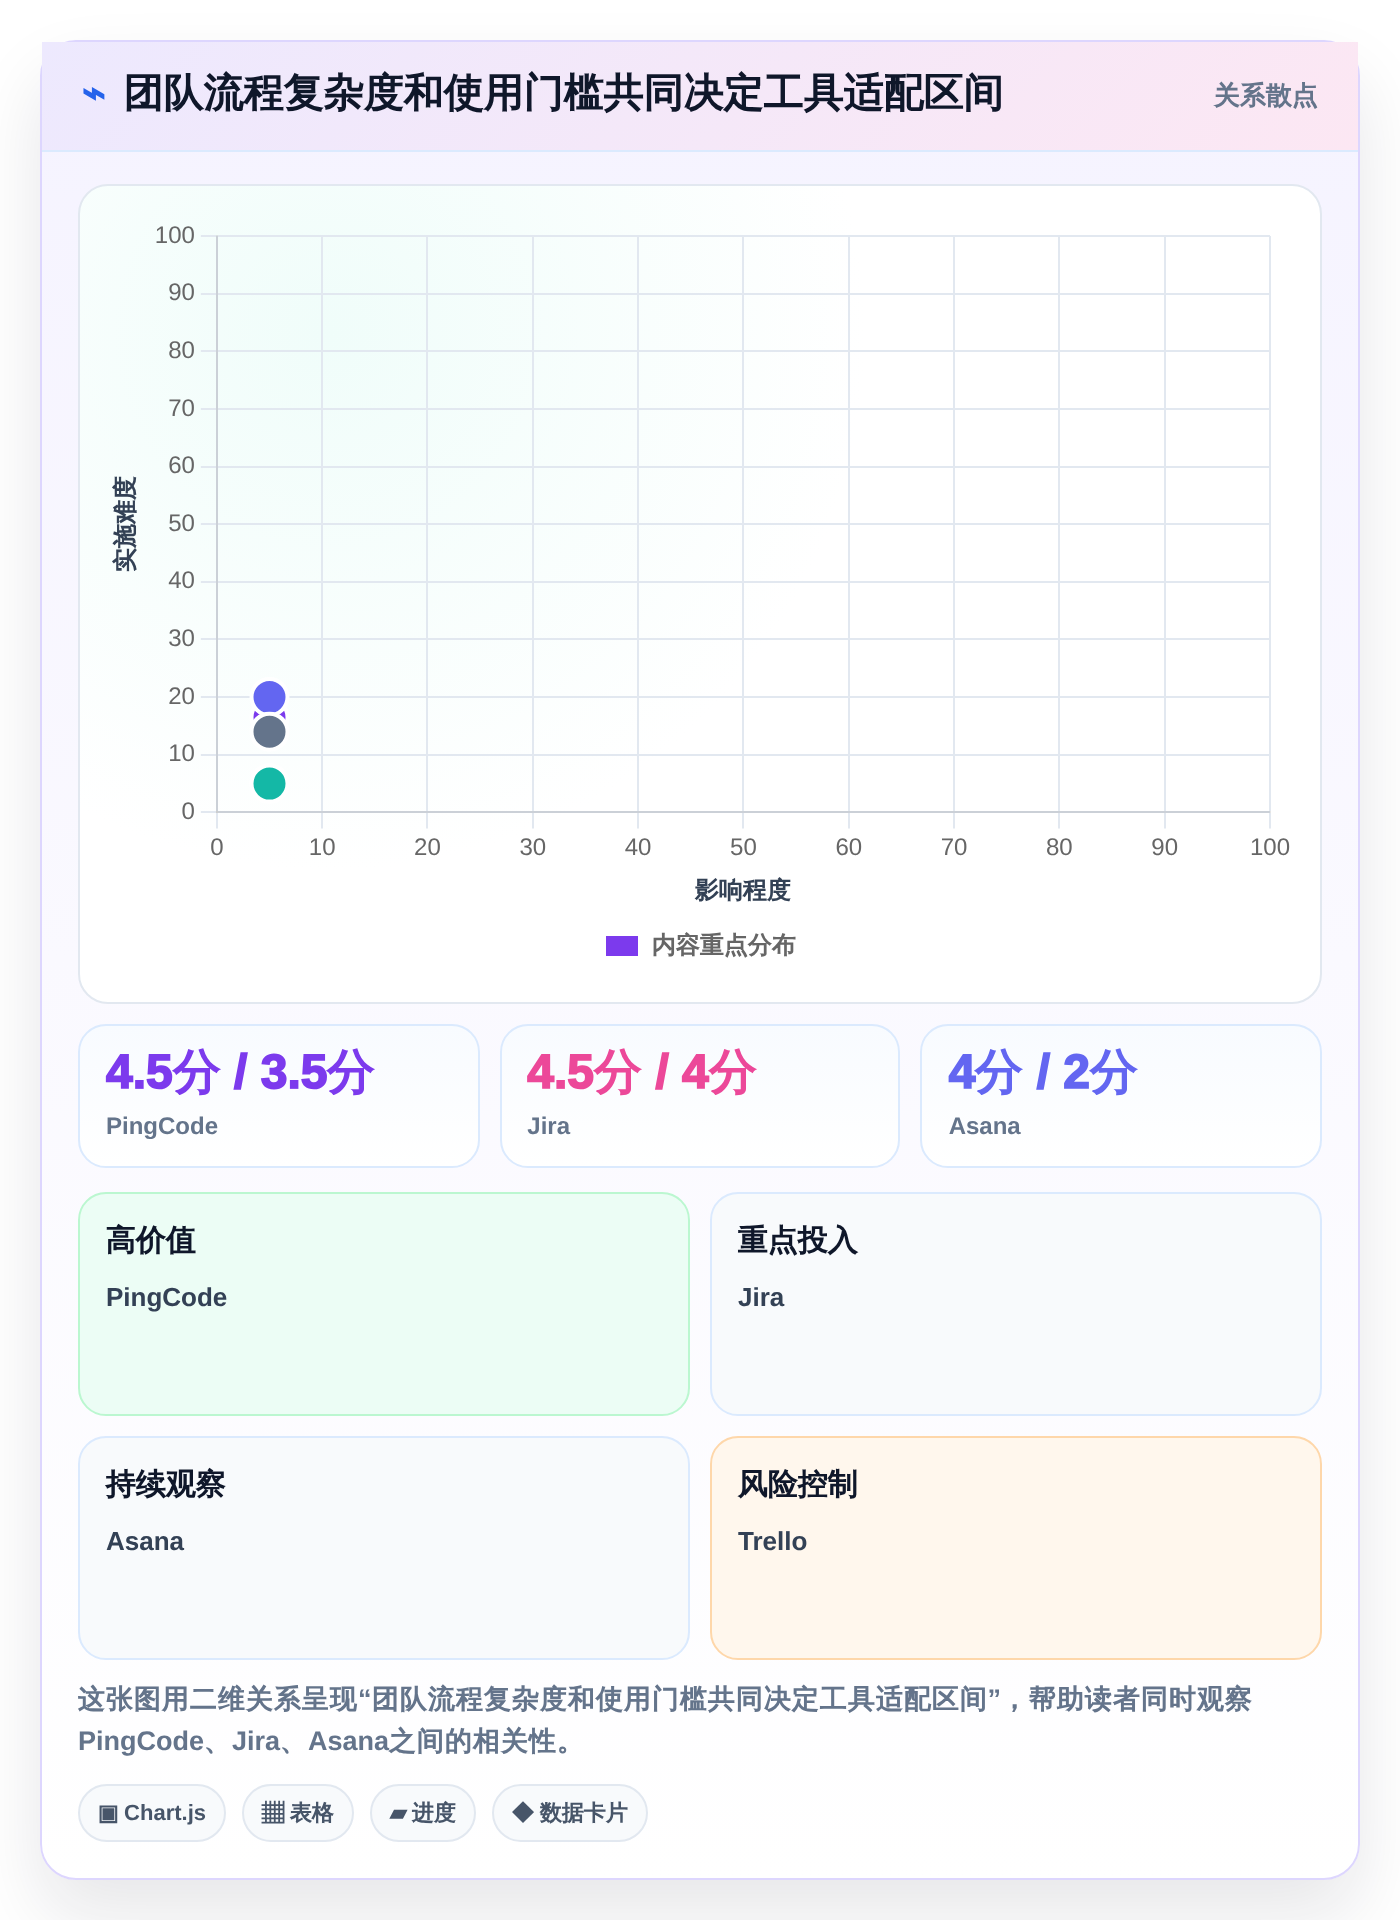The image size is (1400, 1920).
Task: Select the Jira 4.5分 / 4分 score card
Action: 700,1096
